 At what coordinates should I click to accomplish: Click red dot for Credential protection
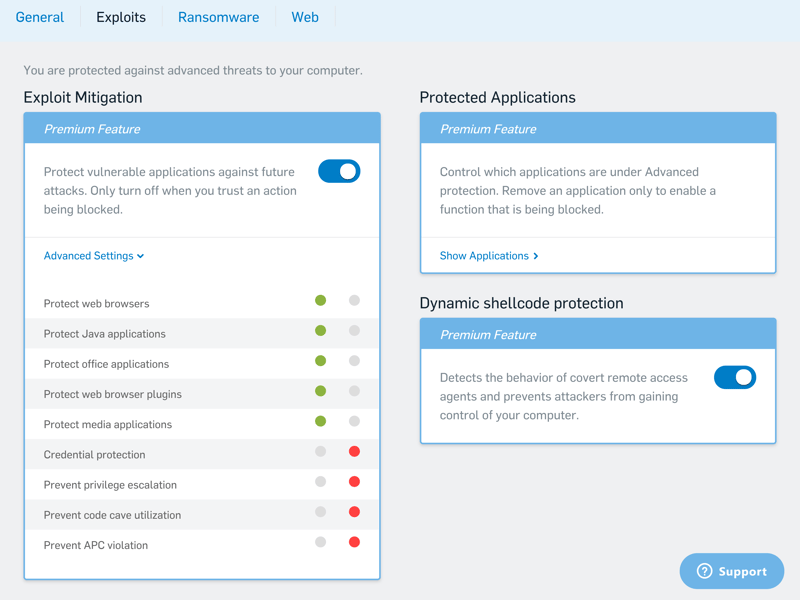click(354, 451)
